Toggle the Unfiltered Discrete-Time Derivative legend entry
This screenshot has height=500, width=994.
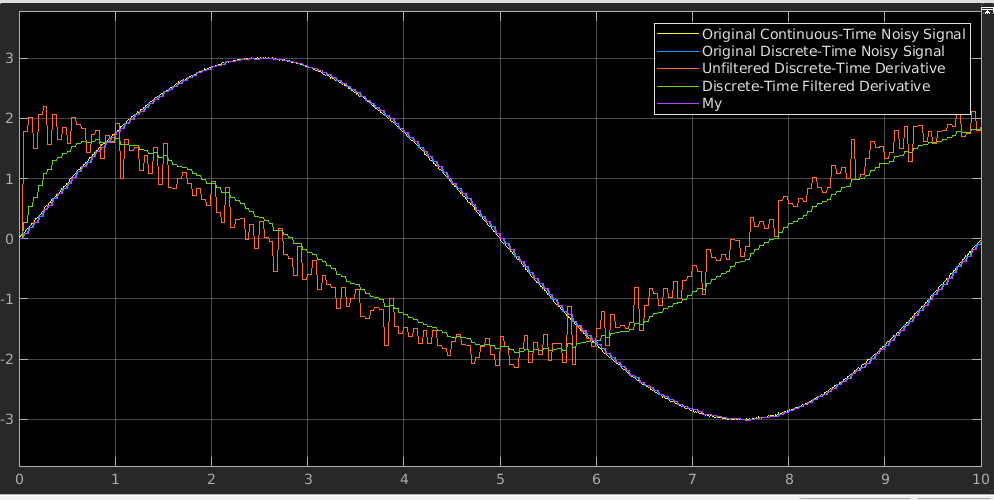point(823,68)
